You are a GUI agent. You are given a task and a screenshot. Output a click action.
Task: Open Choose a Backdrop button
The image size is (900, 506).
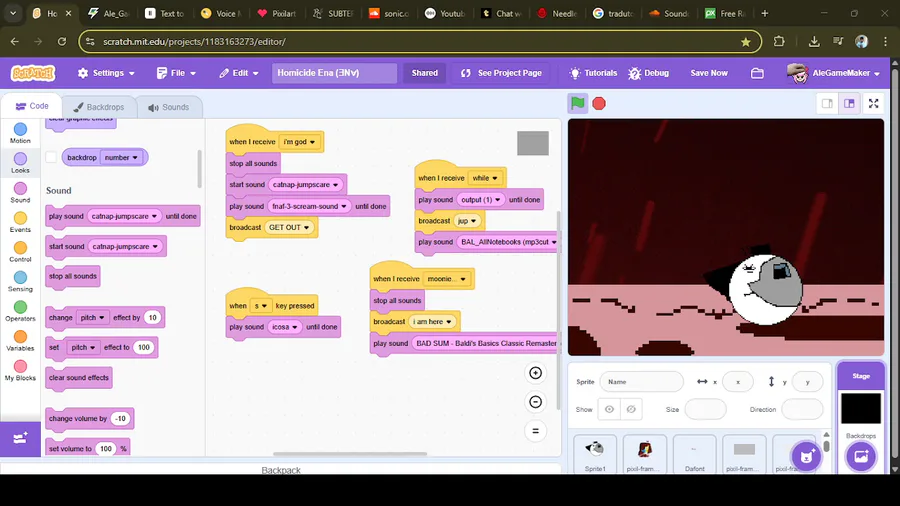click(x=861, y=457)
